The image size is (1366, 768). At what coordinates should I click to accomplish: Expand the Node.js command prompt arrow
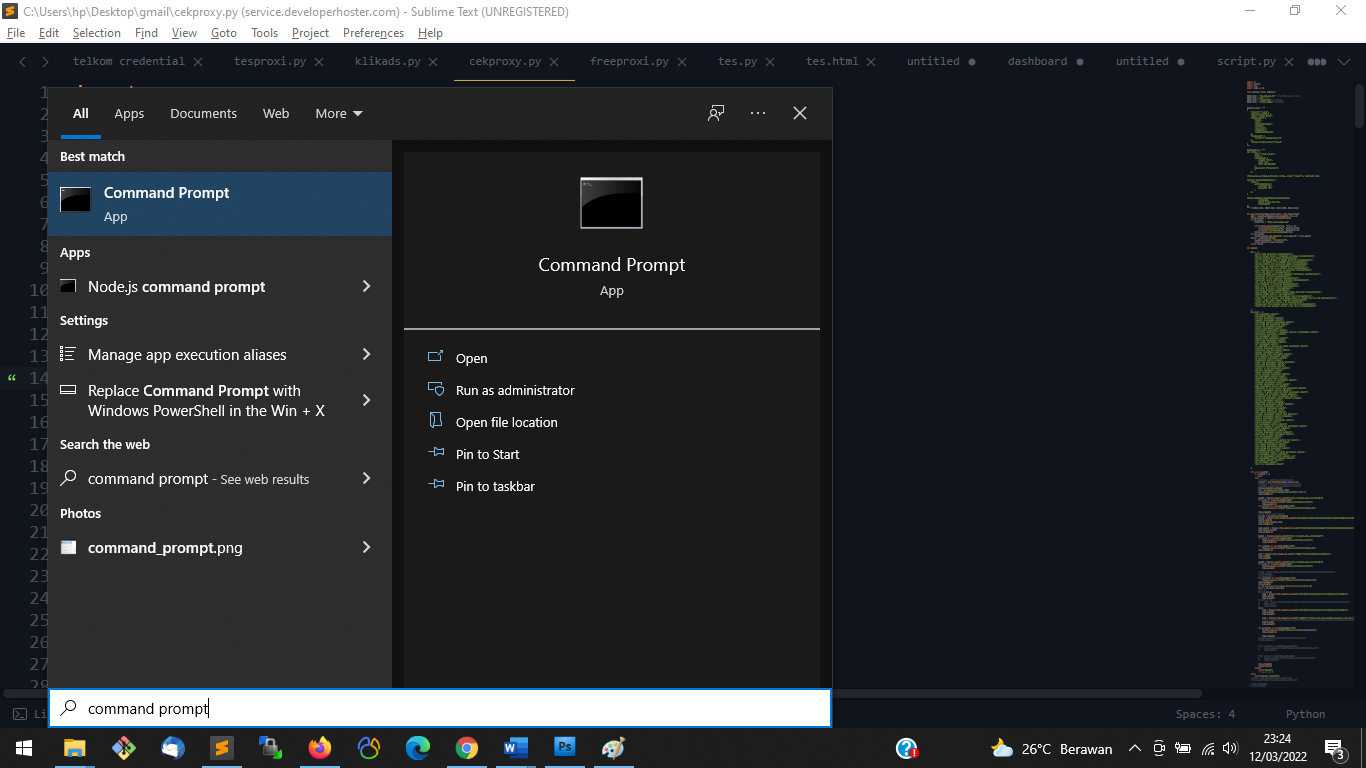(366, 286)
